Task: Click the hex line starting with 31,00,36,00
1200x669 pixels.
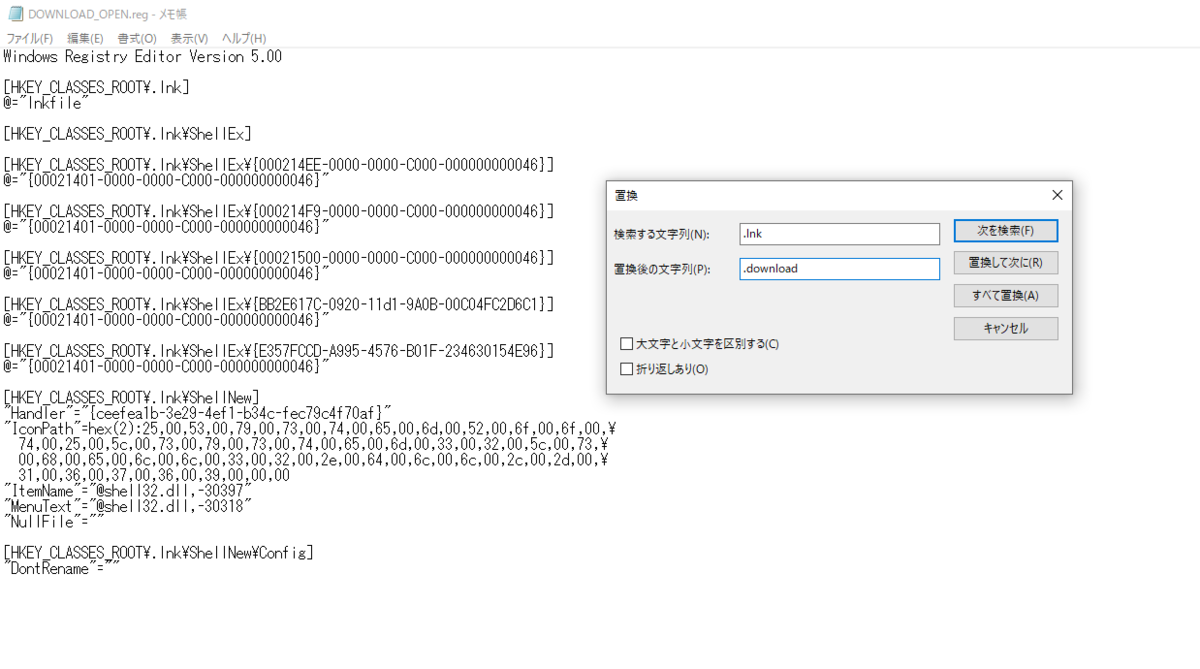Action: (x=154, y=475)
